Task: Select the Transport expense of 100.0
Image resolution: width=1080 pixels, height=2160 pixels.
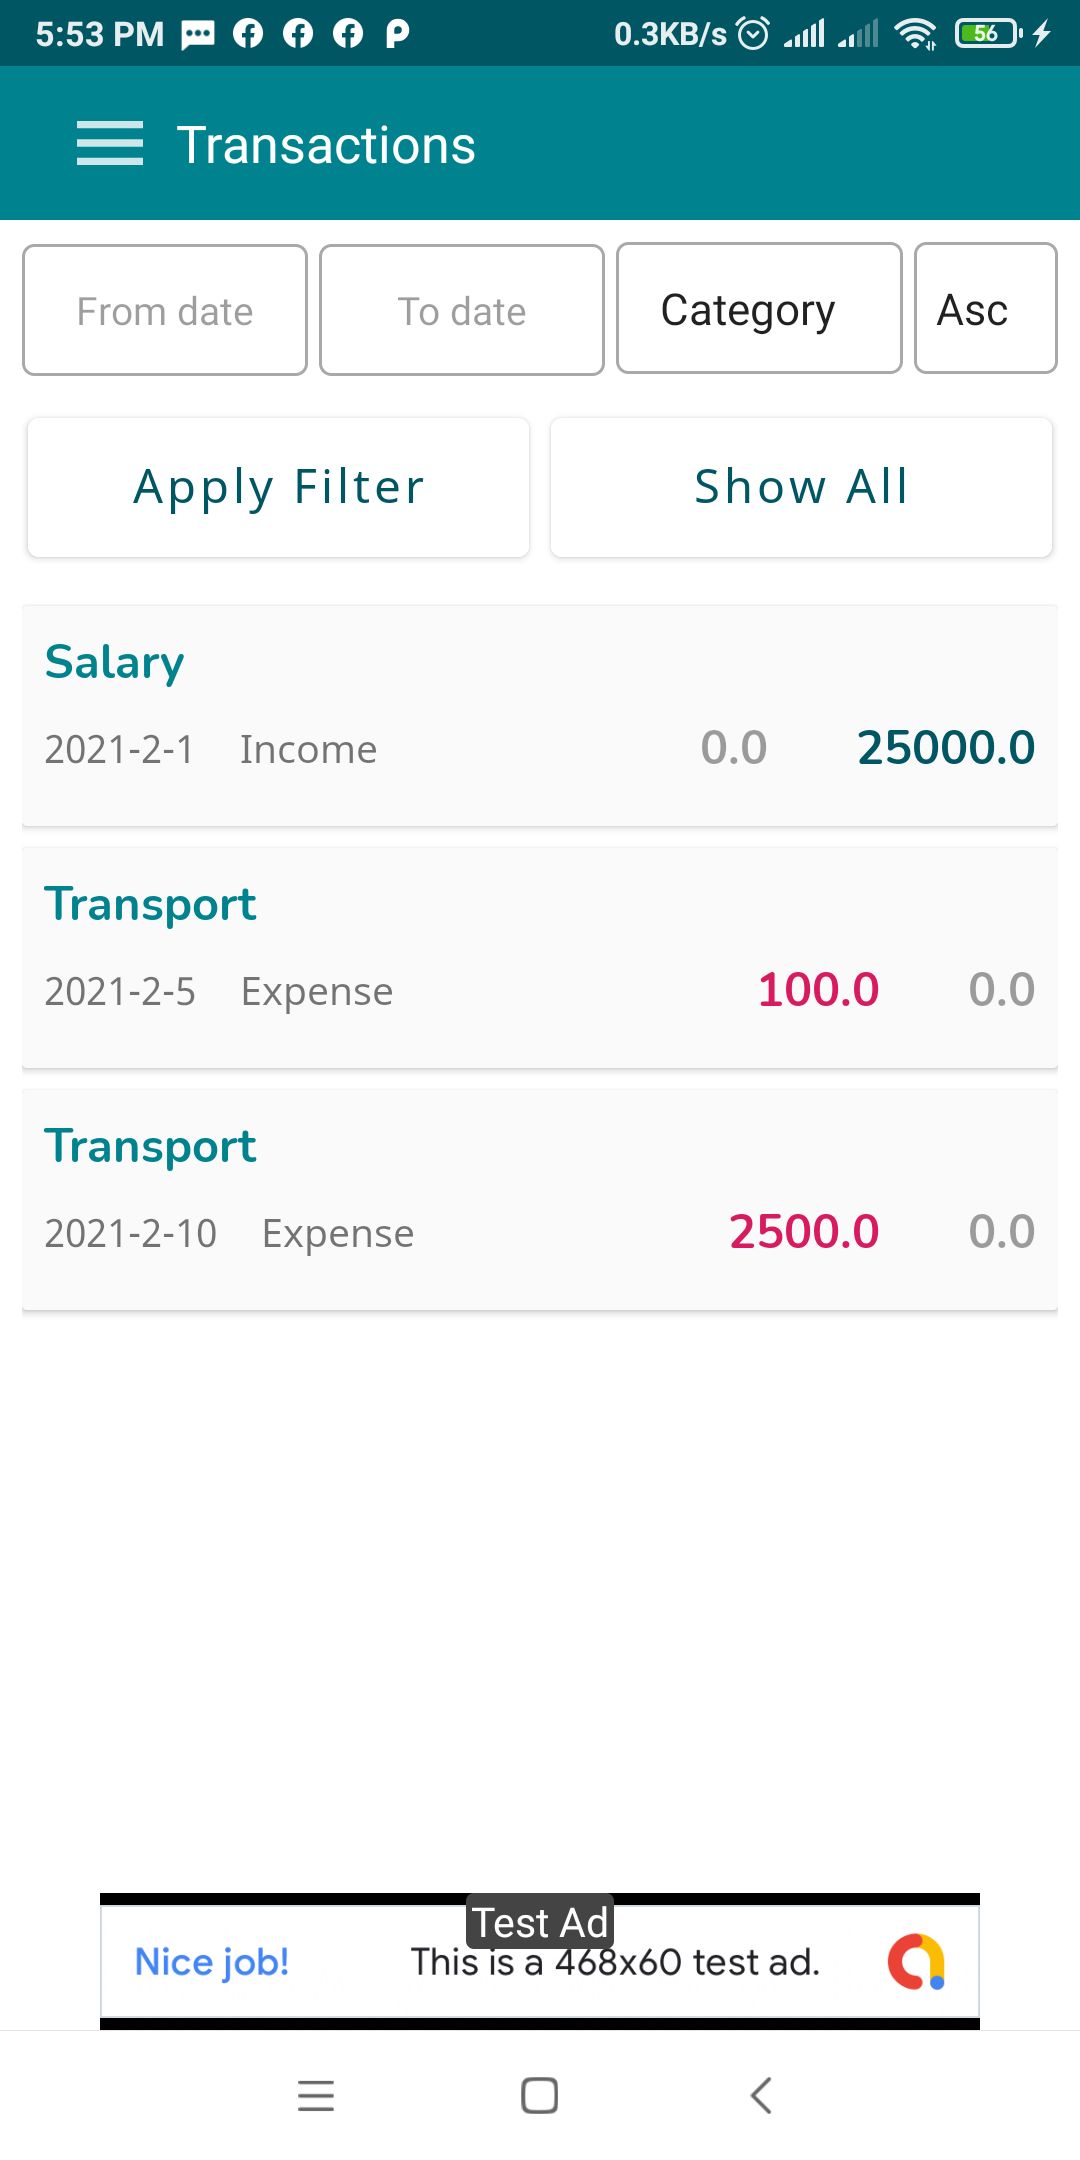Action: pyautogui.click(x=540, y=958)
